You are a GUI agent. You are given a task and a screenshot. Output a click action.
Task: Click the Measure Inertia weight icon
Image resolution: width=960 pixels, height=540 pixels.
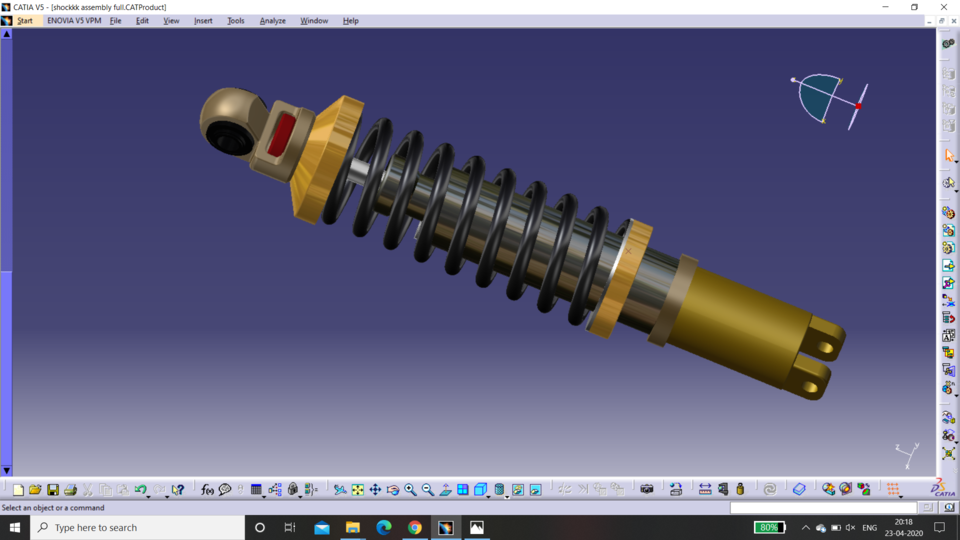pyautogui.click(x=740, y=489)
